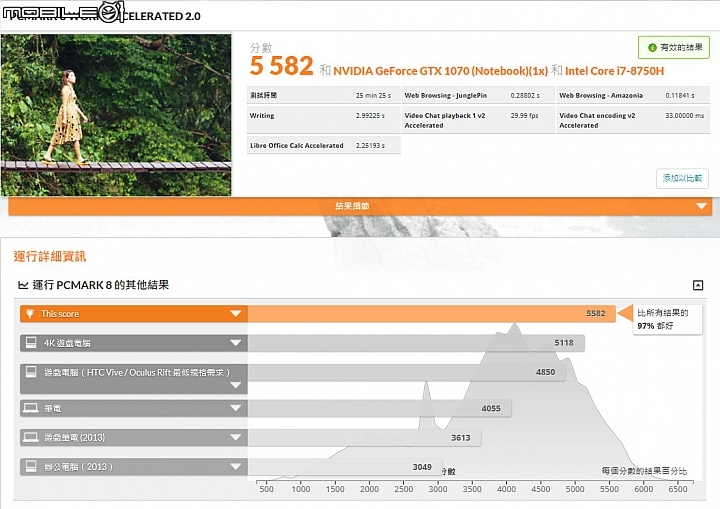Click the 2.25193 s value
Viewport: 720px width, 509px height.
click(370, 146)
